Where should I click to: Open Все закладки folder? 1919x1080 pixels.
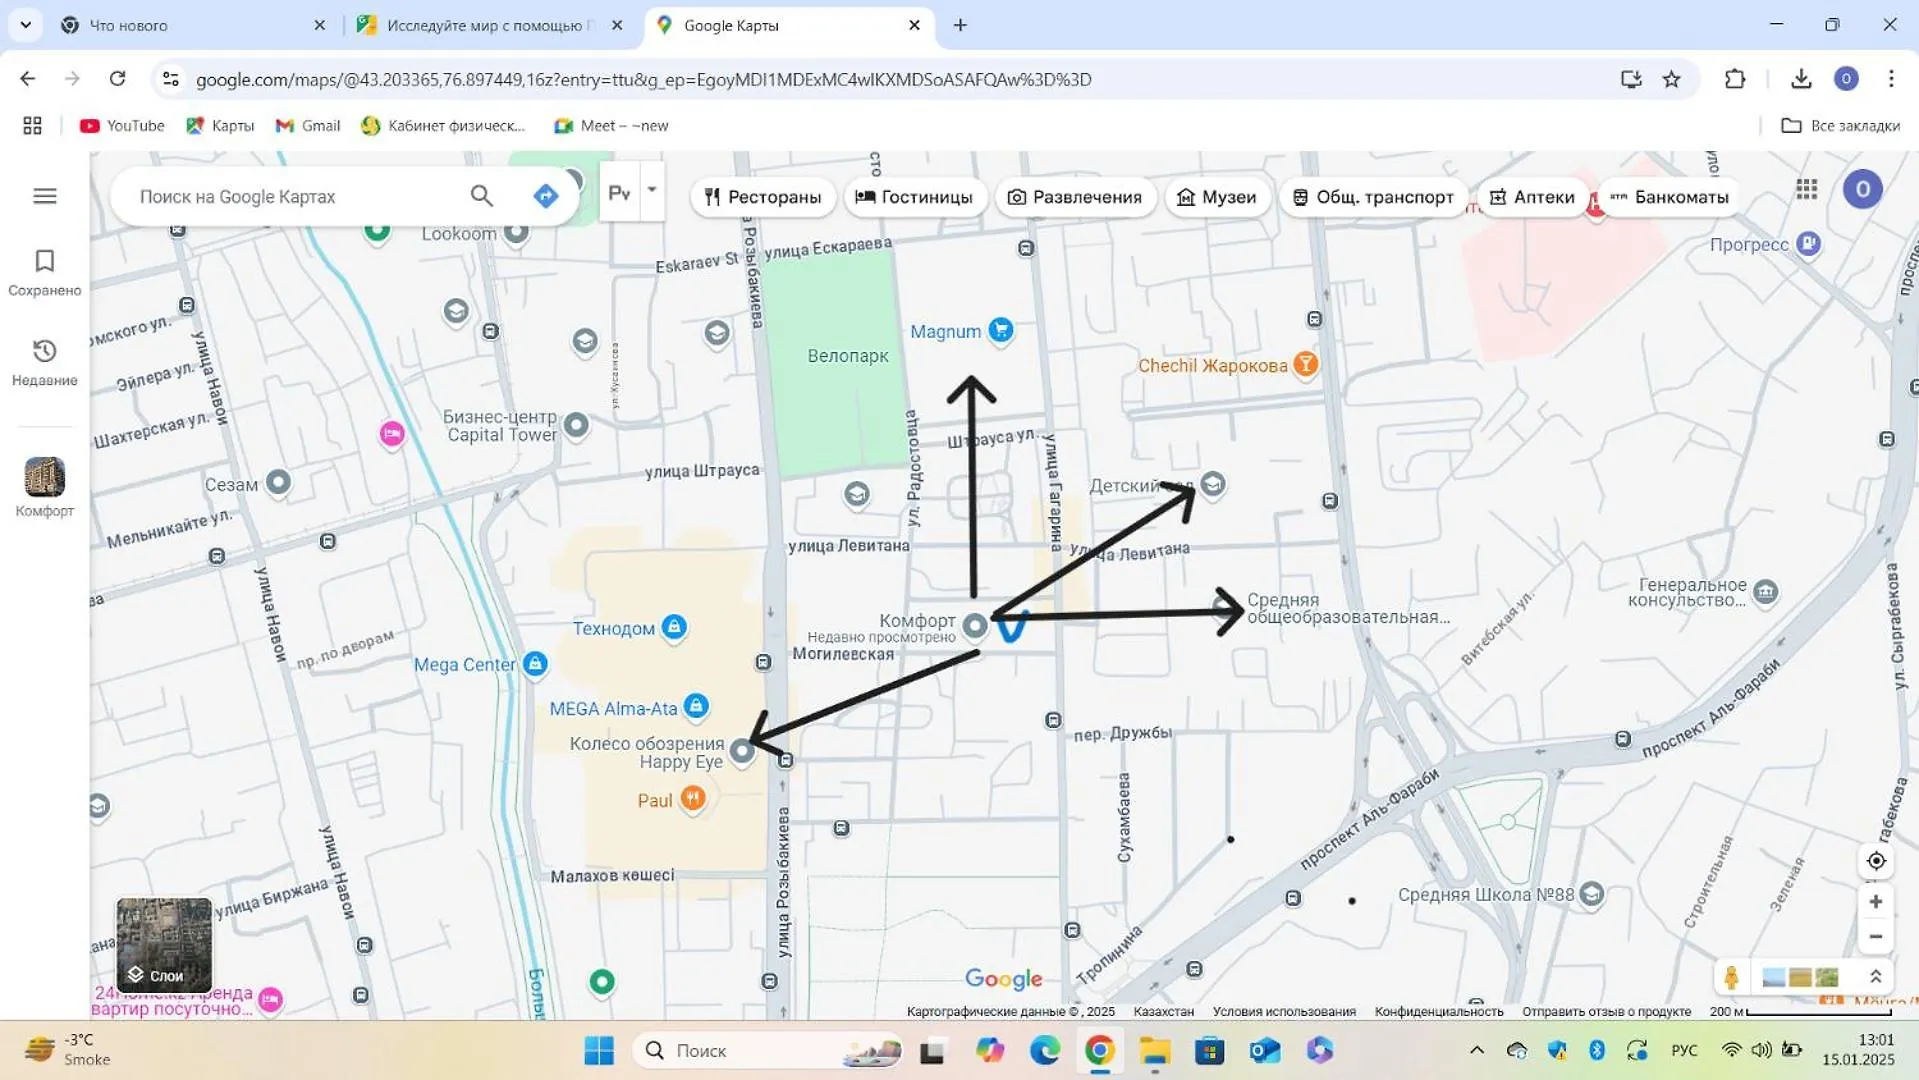[x=1840, y=126]
